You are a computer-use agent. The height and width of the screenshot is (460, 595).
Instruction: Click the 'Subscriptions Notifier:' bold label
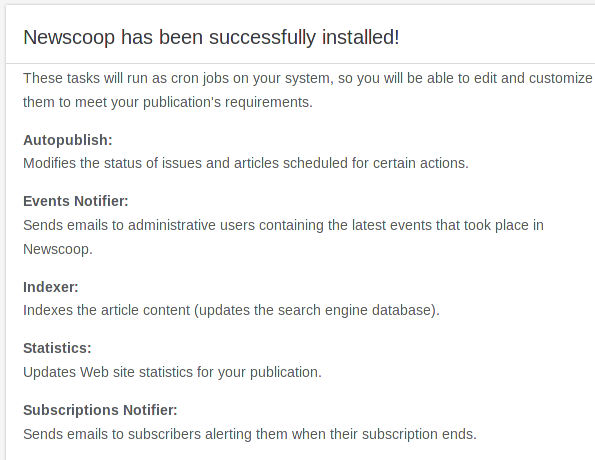(x=100, y=410)
